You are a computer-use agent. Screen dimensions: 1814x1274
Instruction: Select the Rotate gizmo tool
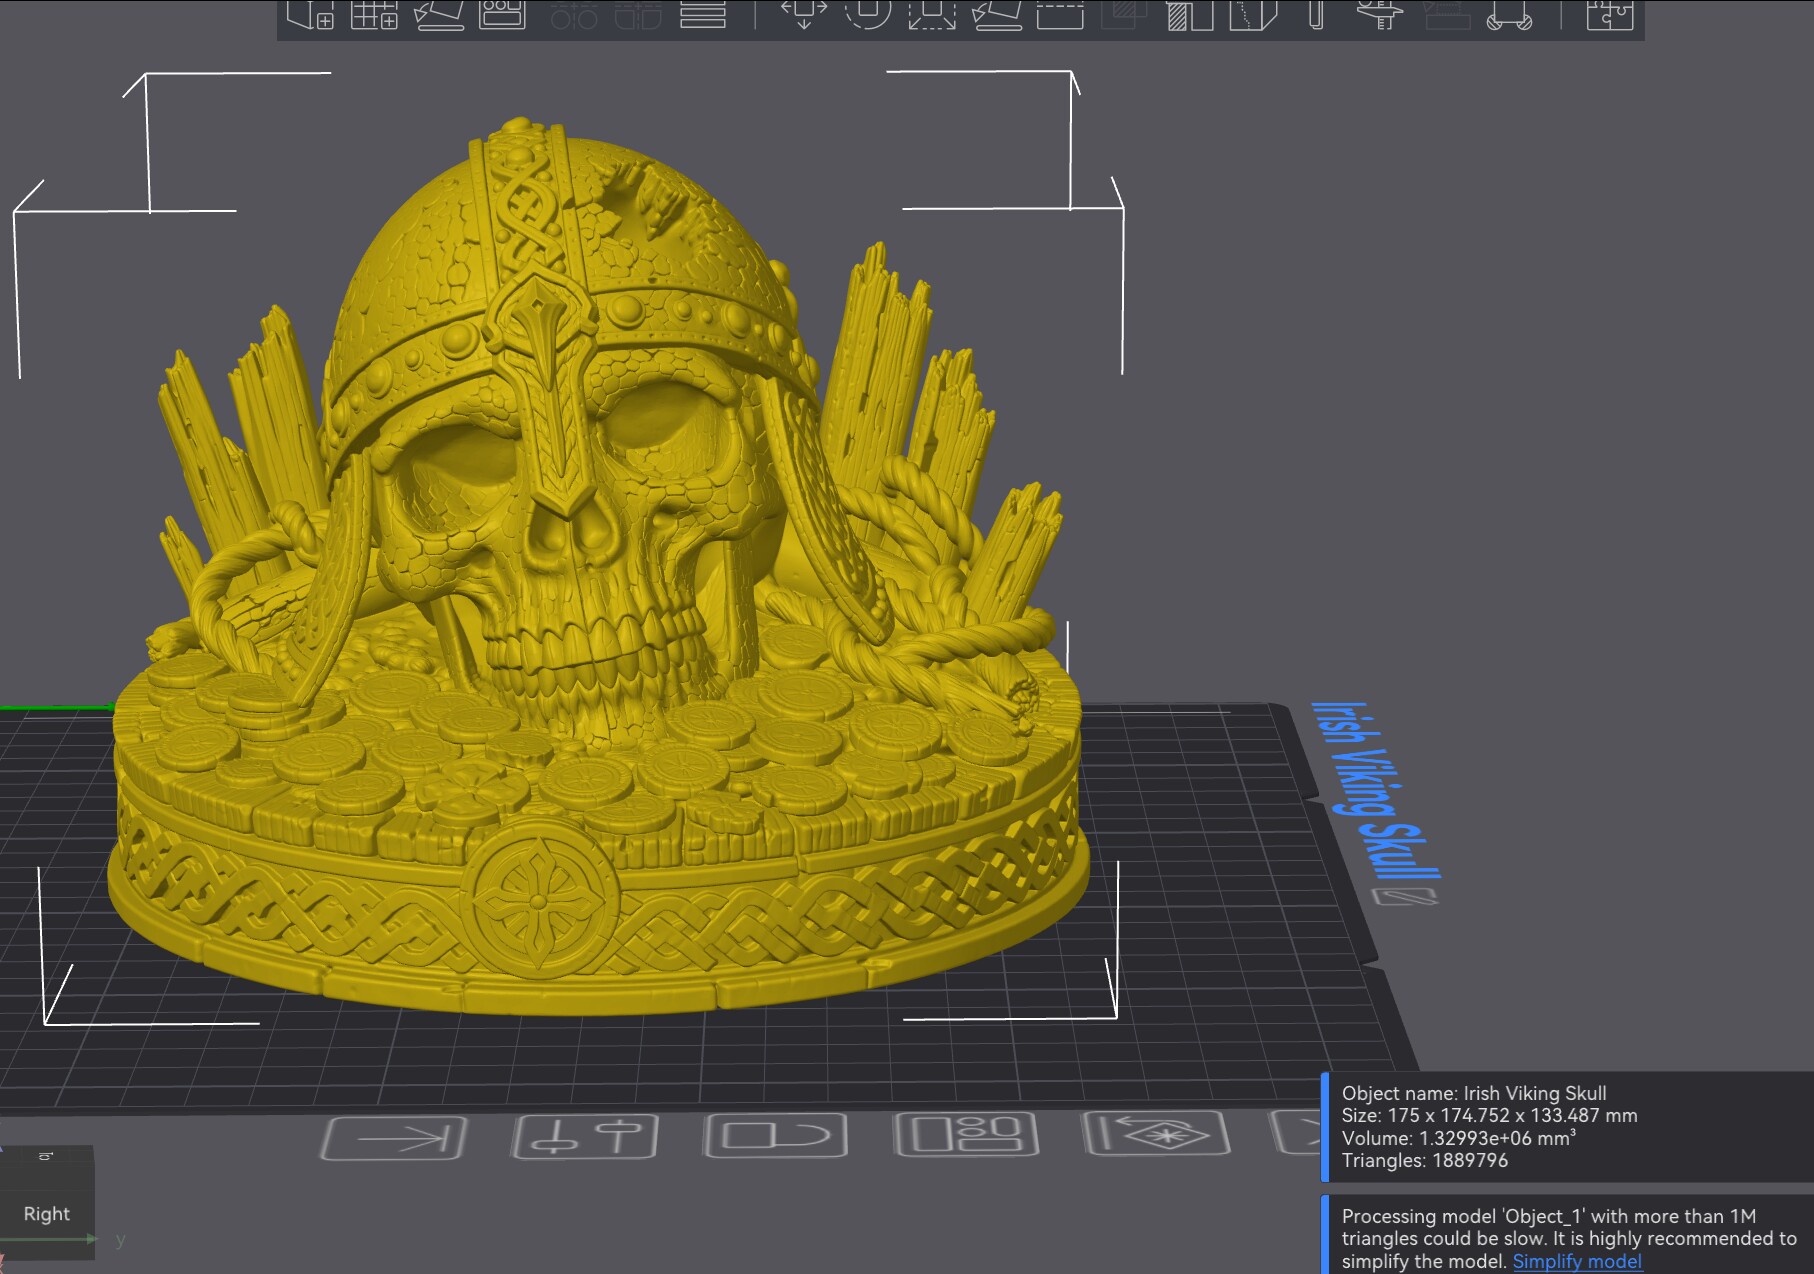(868, 14)
